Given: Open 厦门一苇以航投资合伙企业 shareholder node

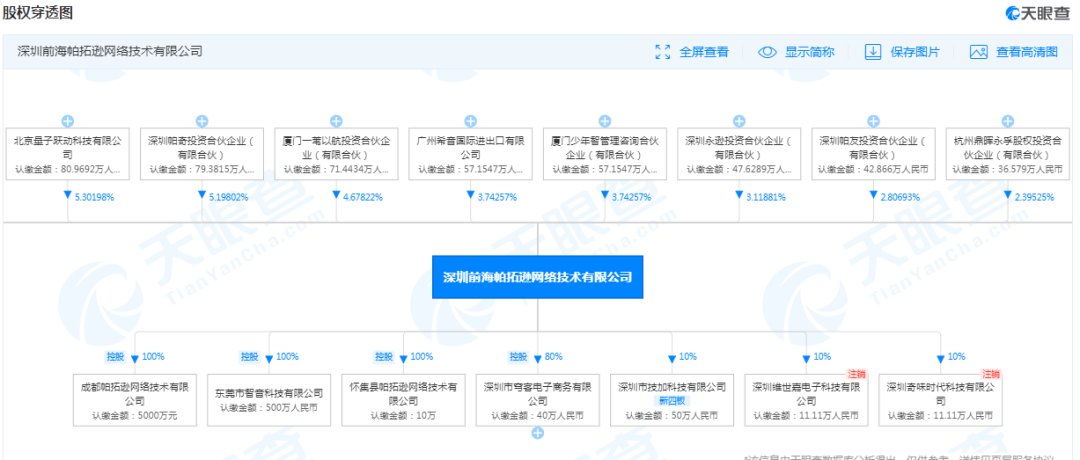Looking at the screenshot, I should 336,154.
